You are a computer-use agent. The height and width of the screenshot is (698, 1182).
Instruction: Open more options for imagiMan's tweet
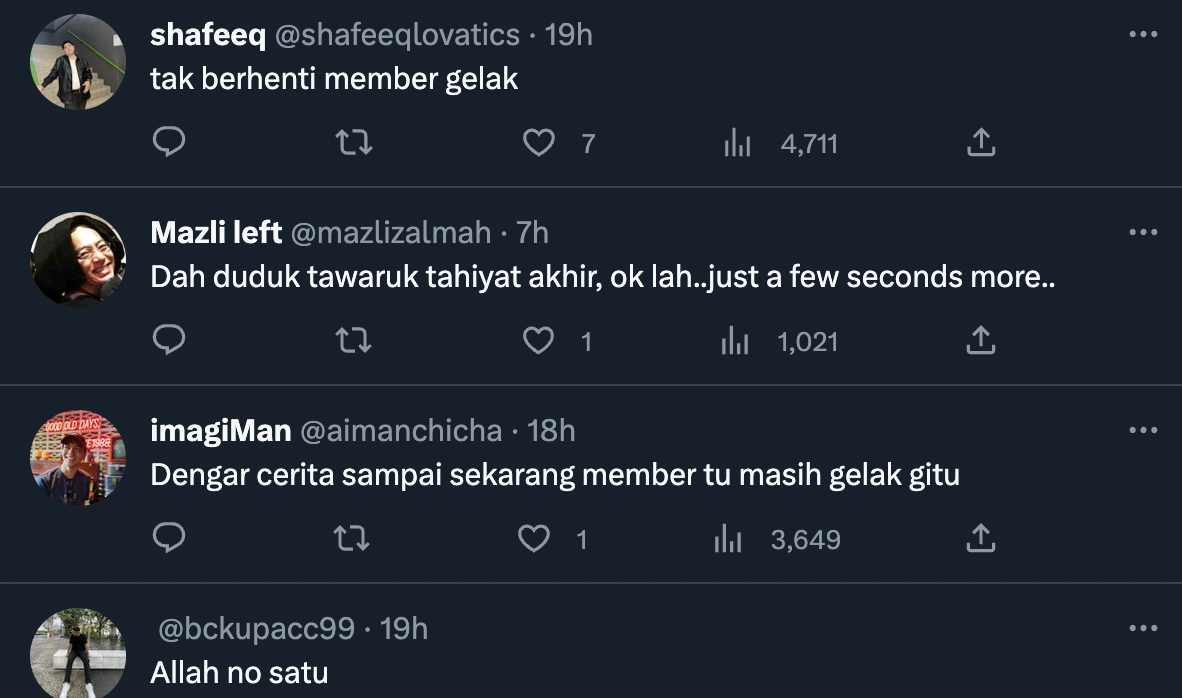coord(1142,431)
